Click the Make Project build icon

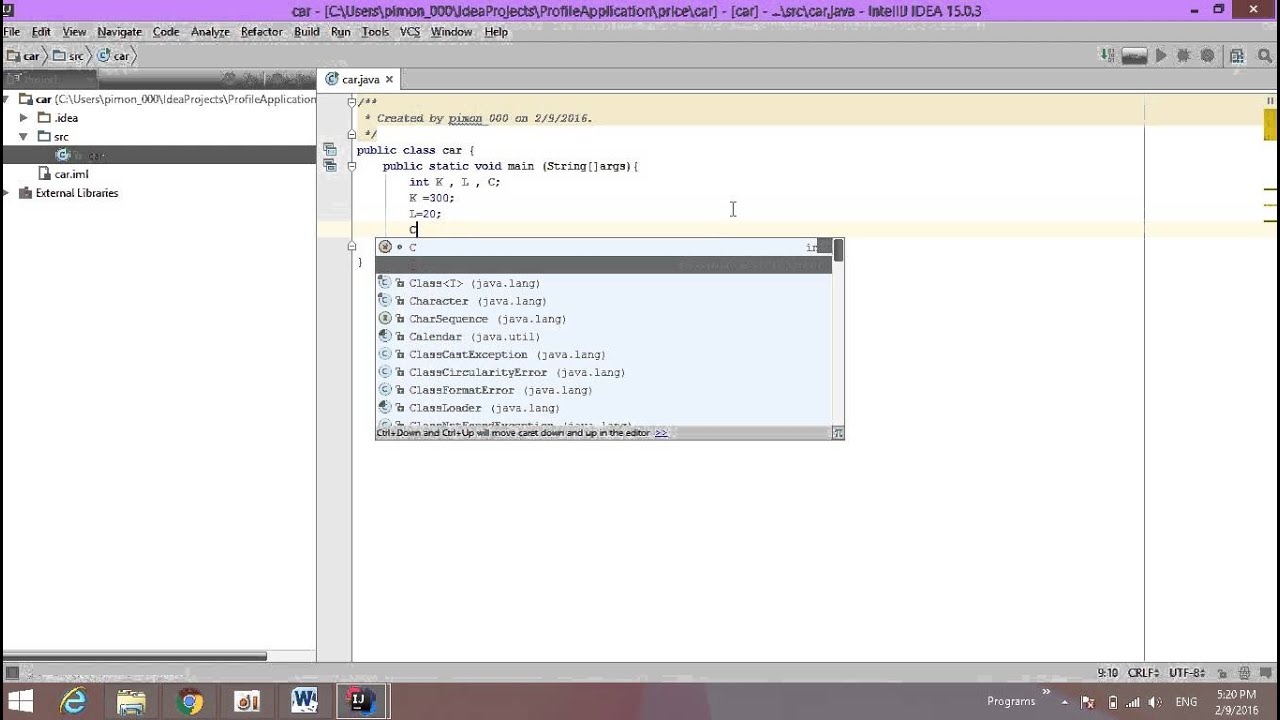1108,56
